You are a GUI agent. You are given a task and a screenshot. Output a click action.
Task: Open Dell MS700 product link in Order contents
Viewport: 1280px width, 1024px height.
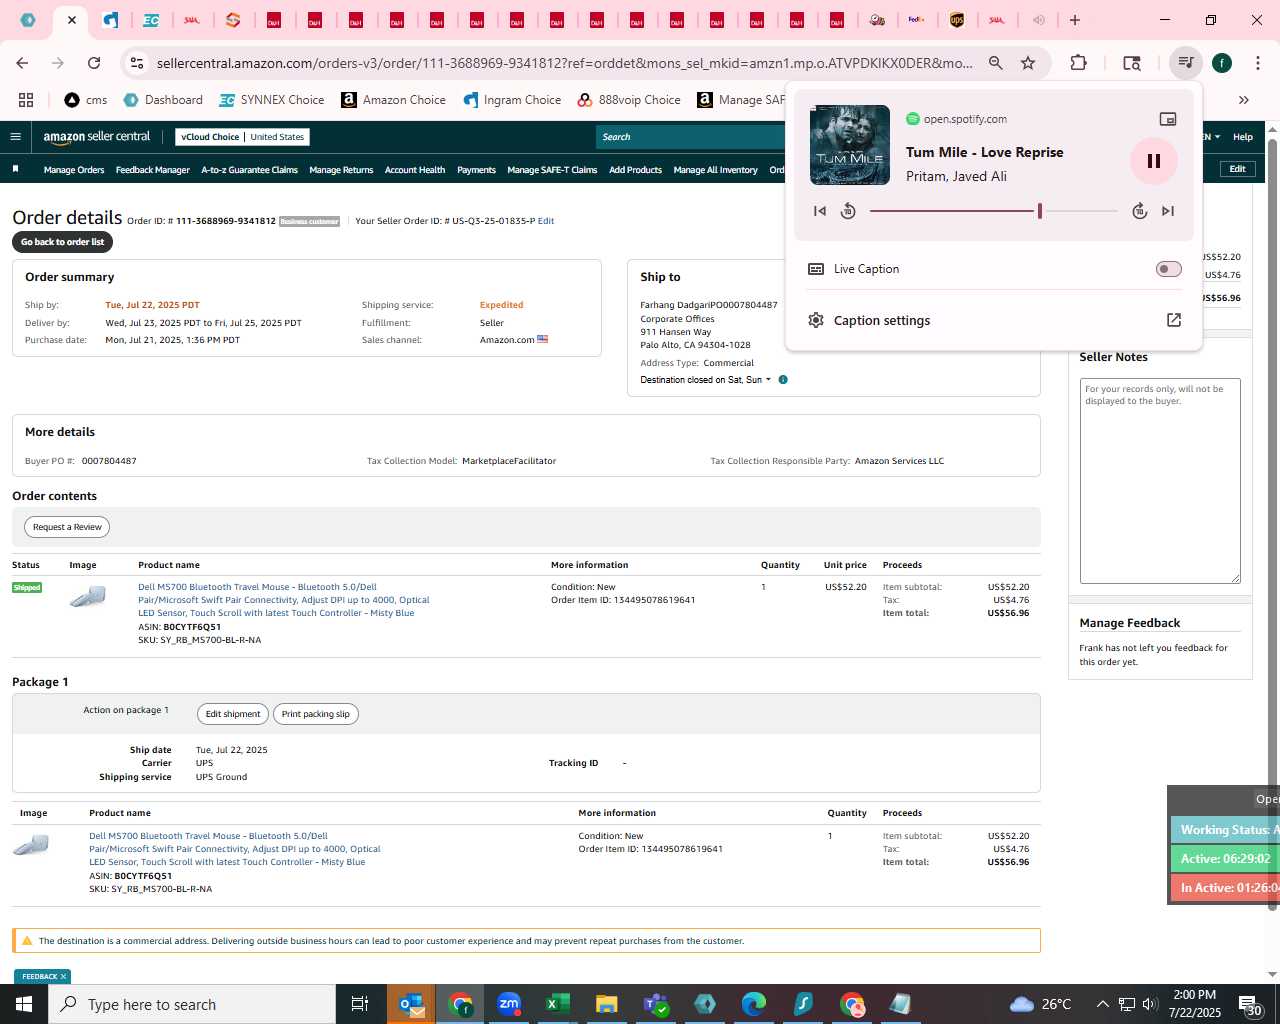[284, 600]
